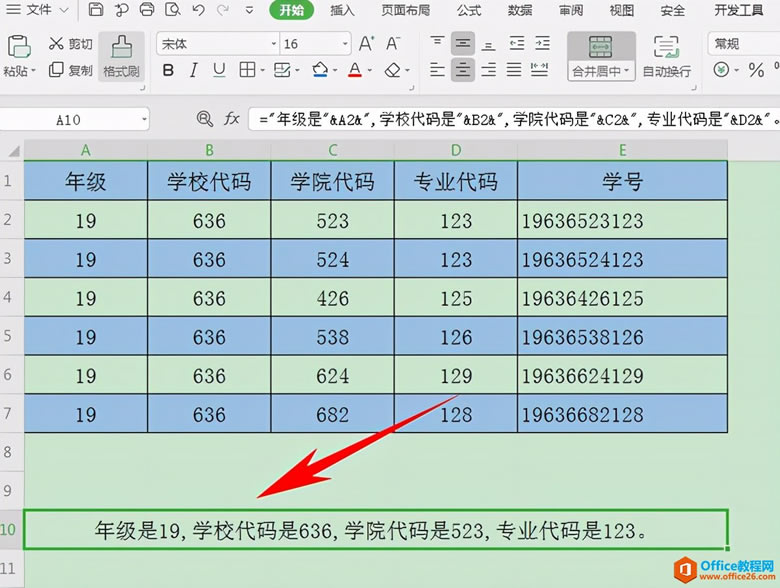Undo the last action
The width and height of the screenshot is (780, 588).
pos(198,9)
